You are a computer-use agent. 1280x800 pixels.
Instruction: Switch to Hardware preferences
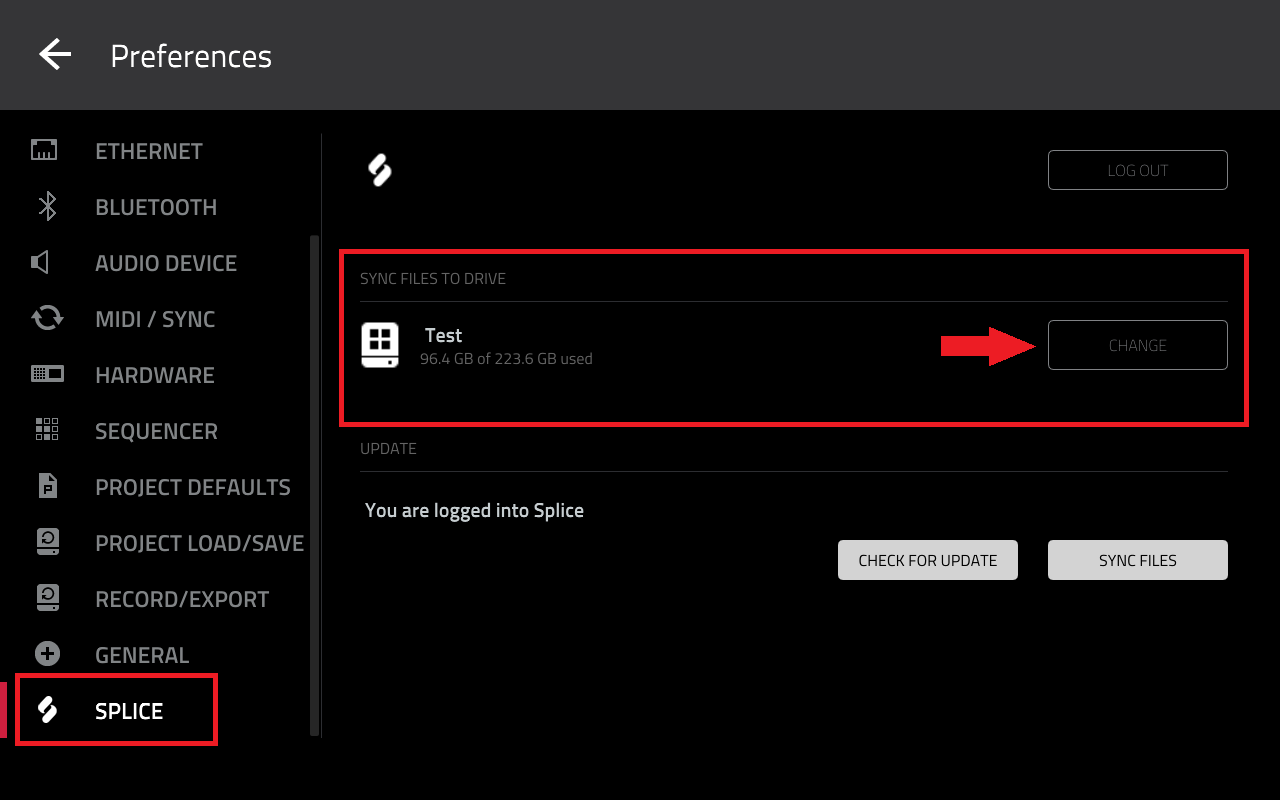(x=155, y=375)
